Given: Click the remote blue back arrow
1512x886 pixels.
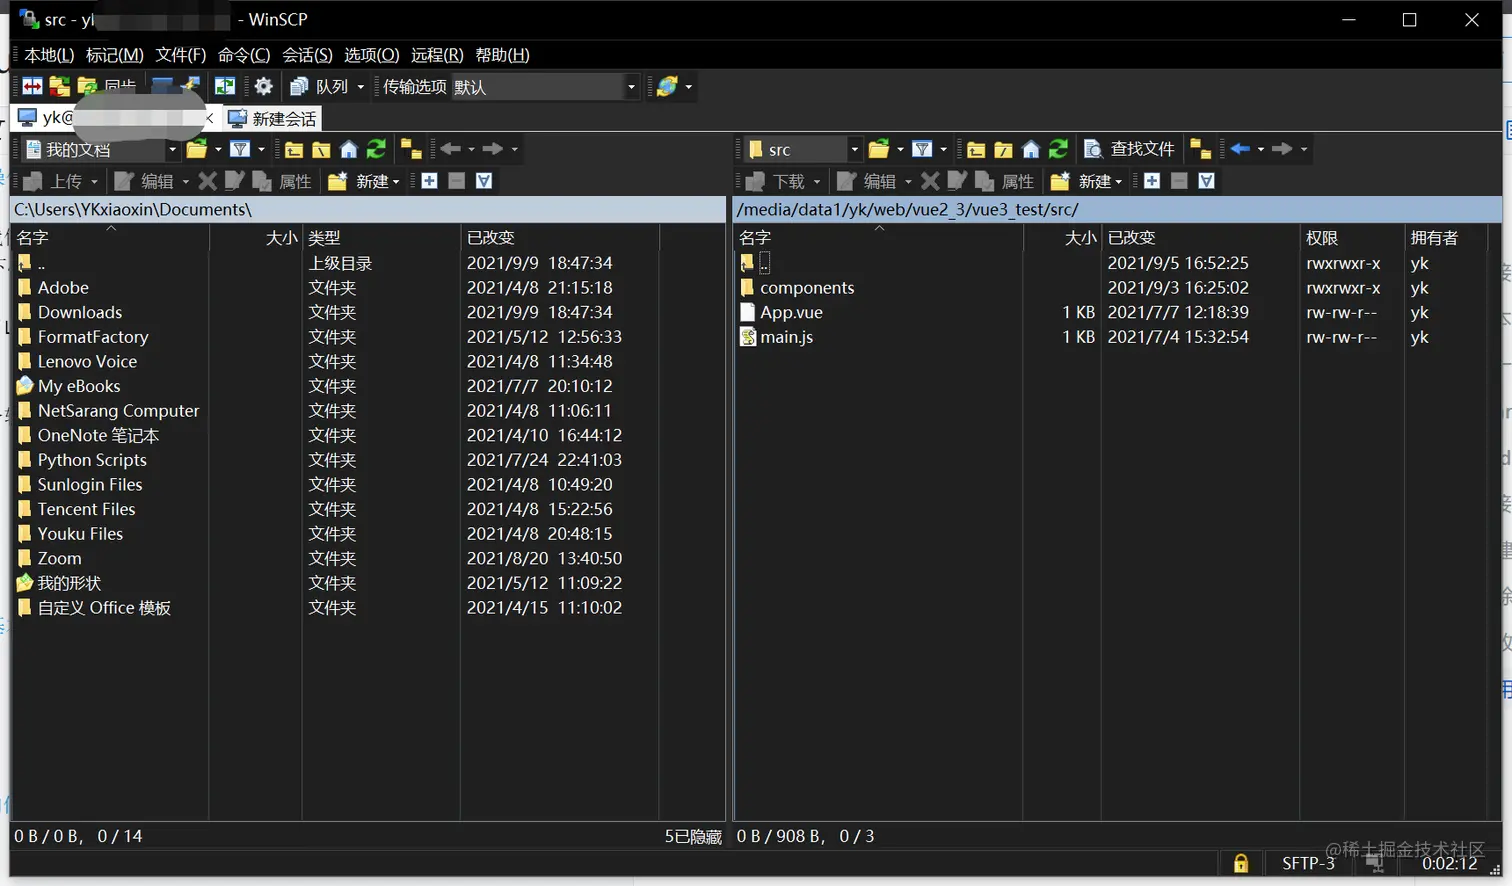Looking at the screenshot, I should (x=1240, y=149).
